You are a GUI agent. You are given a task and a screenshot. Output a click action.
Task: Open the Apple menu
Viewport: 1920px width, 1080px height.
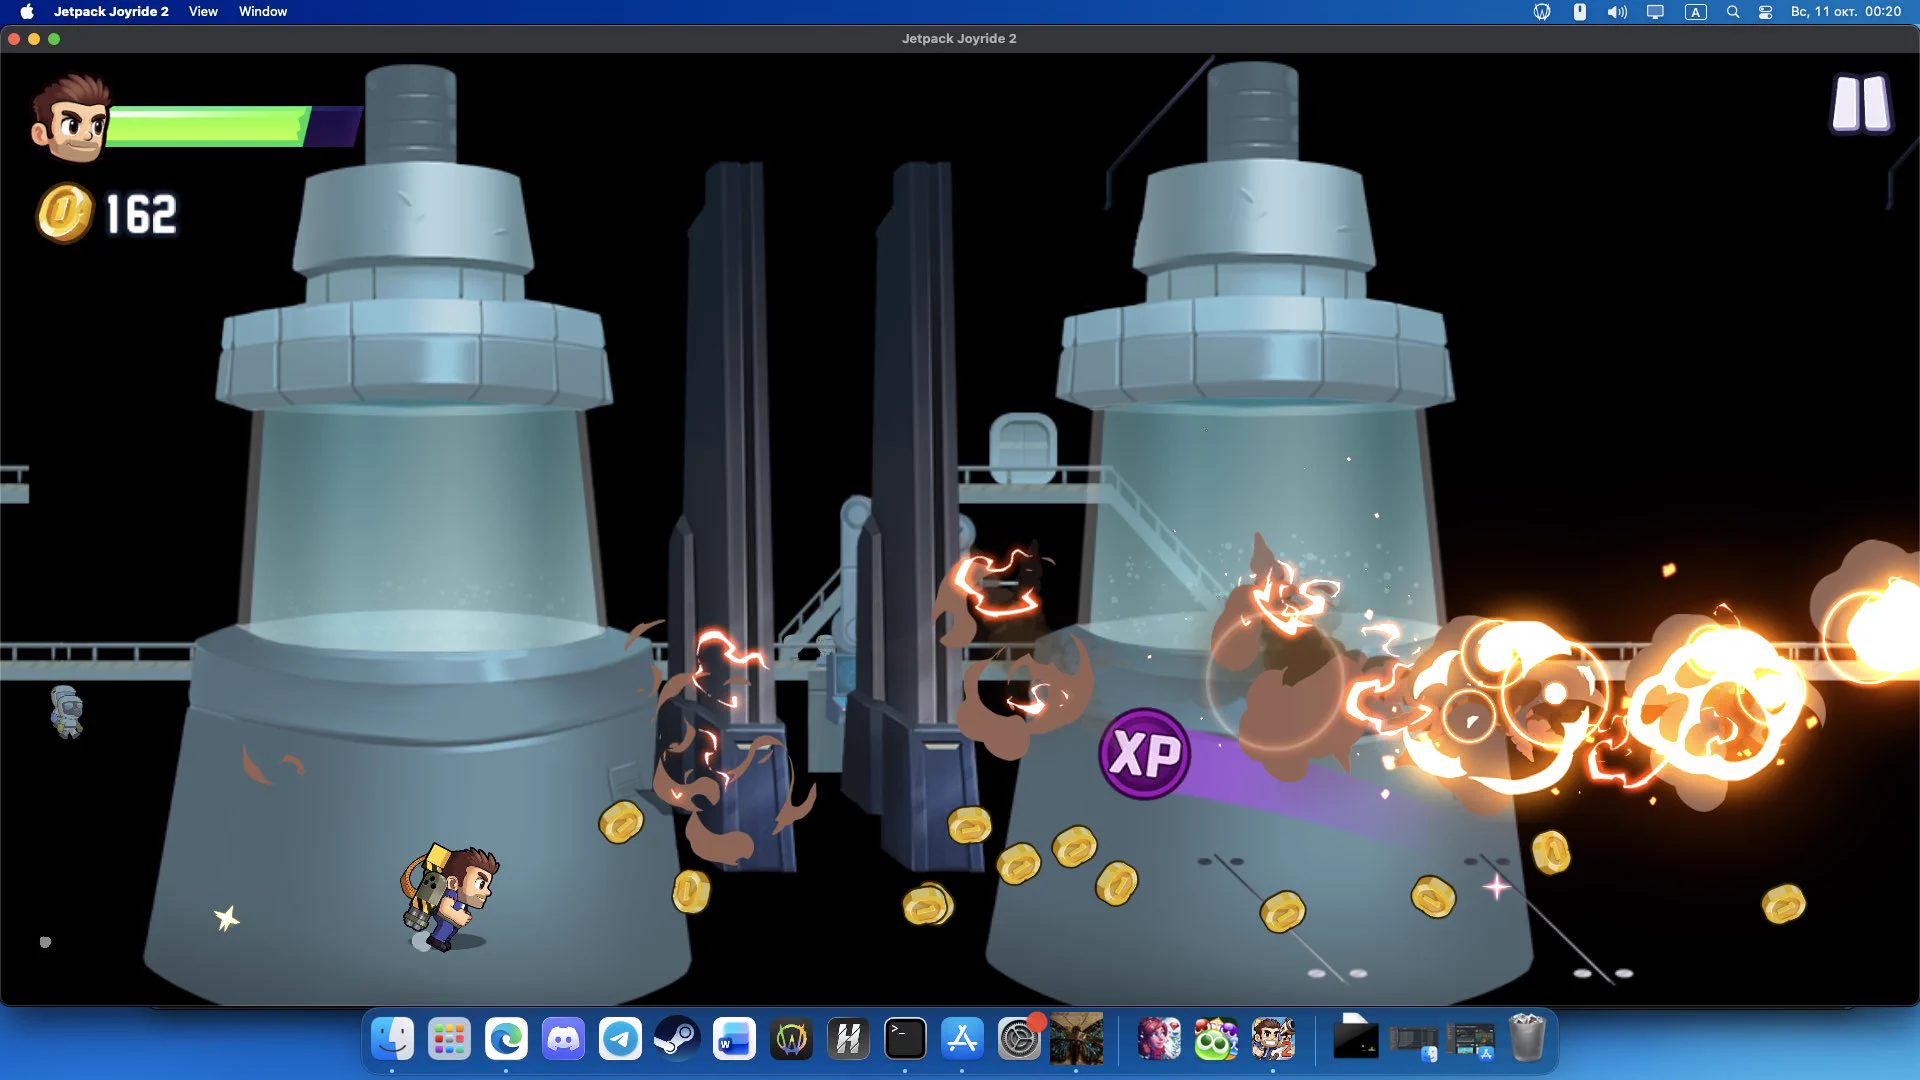click(27, 12)
